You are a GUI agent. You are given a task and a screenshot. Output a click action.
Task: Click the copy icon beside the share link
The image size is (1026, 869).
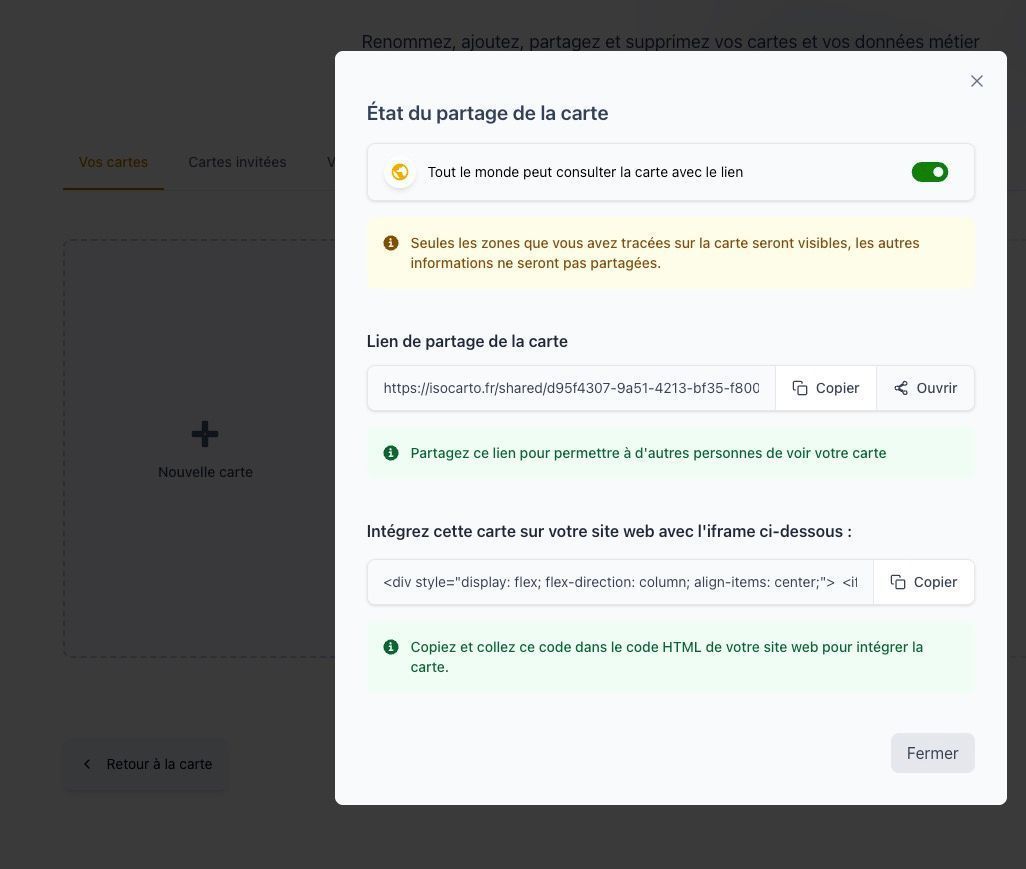(x=799, y=388)
